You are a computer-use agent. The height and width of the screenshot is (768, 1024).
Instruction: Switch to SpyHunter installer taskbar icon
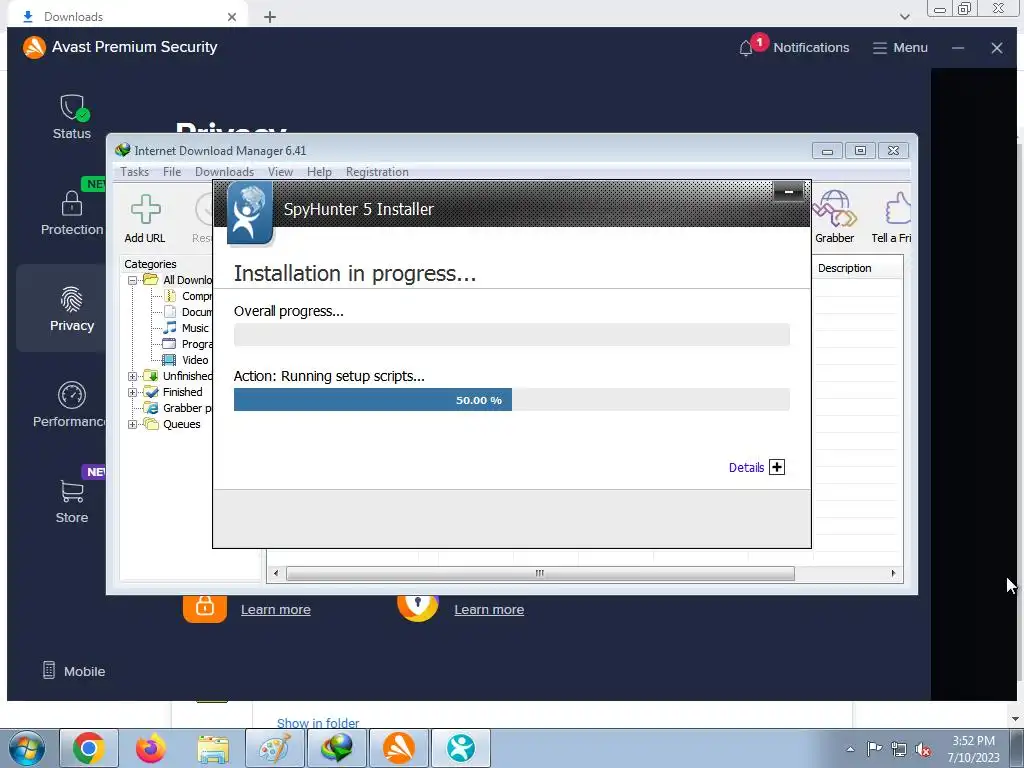tap(460, 748)
